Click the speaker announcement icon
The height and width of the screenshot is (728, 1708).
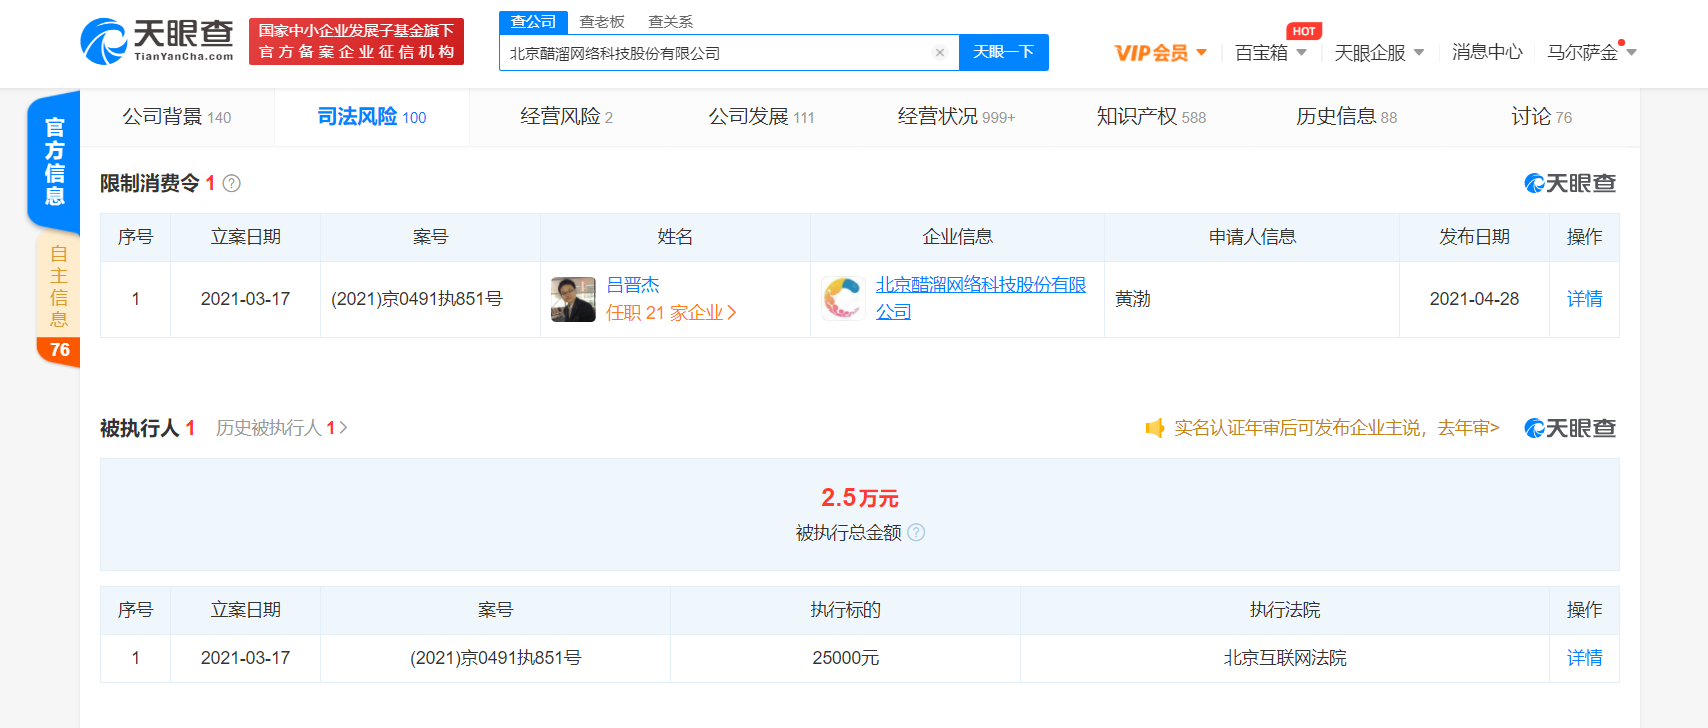point(1155,428)
